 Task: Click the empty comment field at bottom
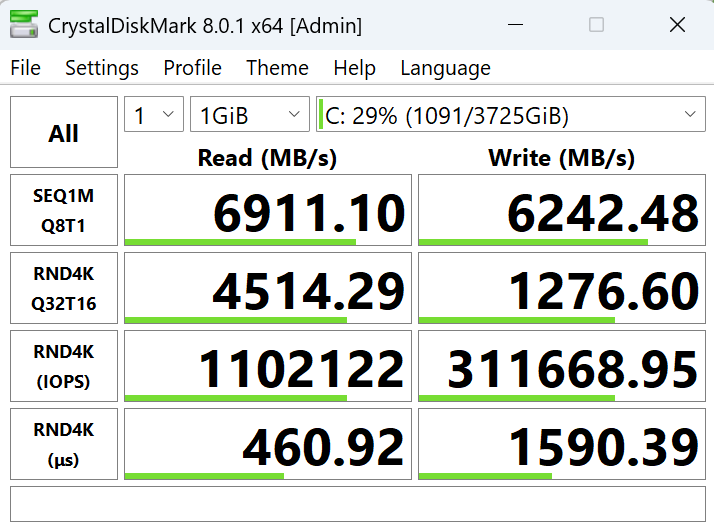358,504
